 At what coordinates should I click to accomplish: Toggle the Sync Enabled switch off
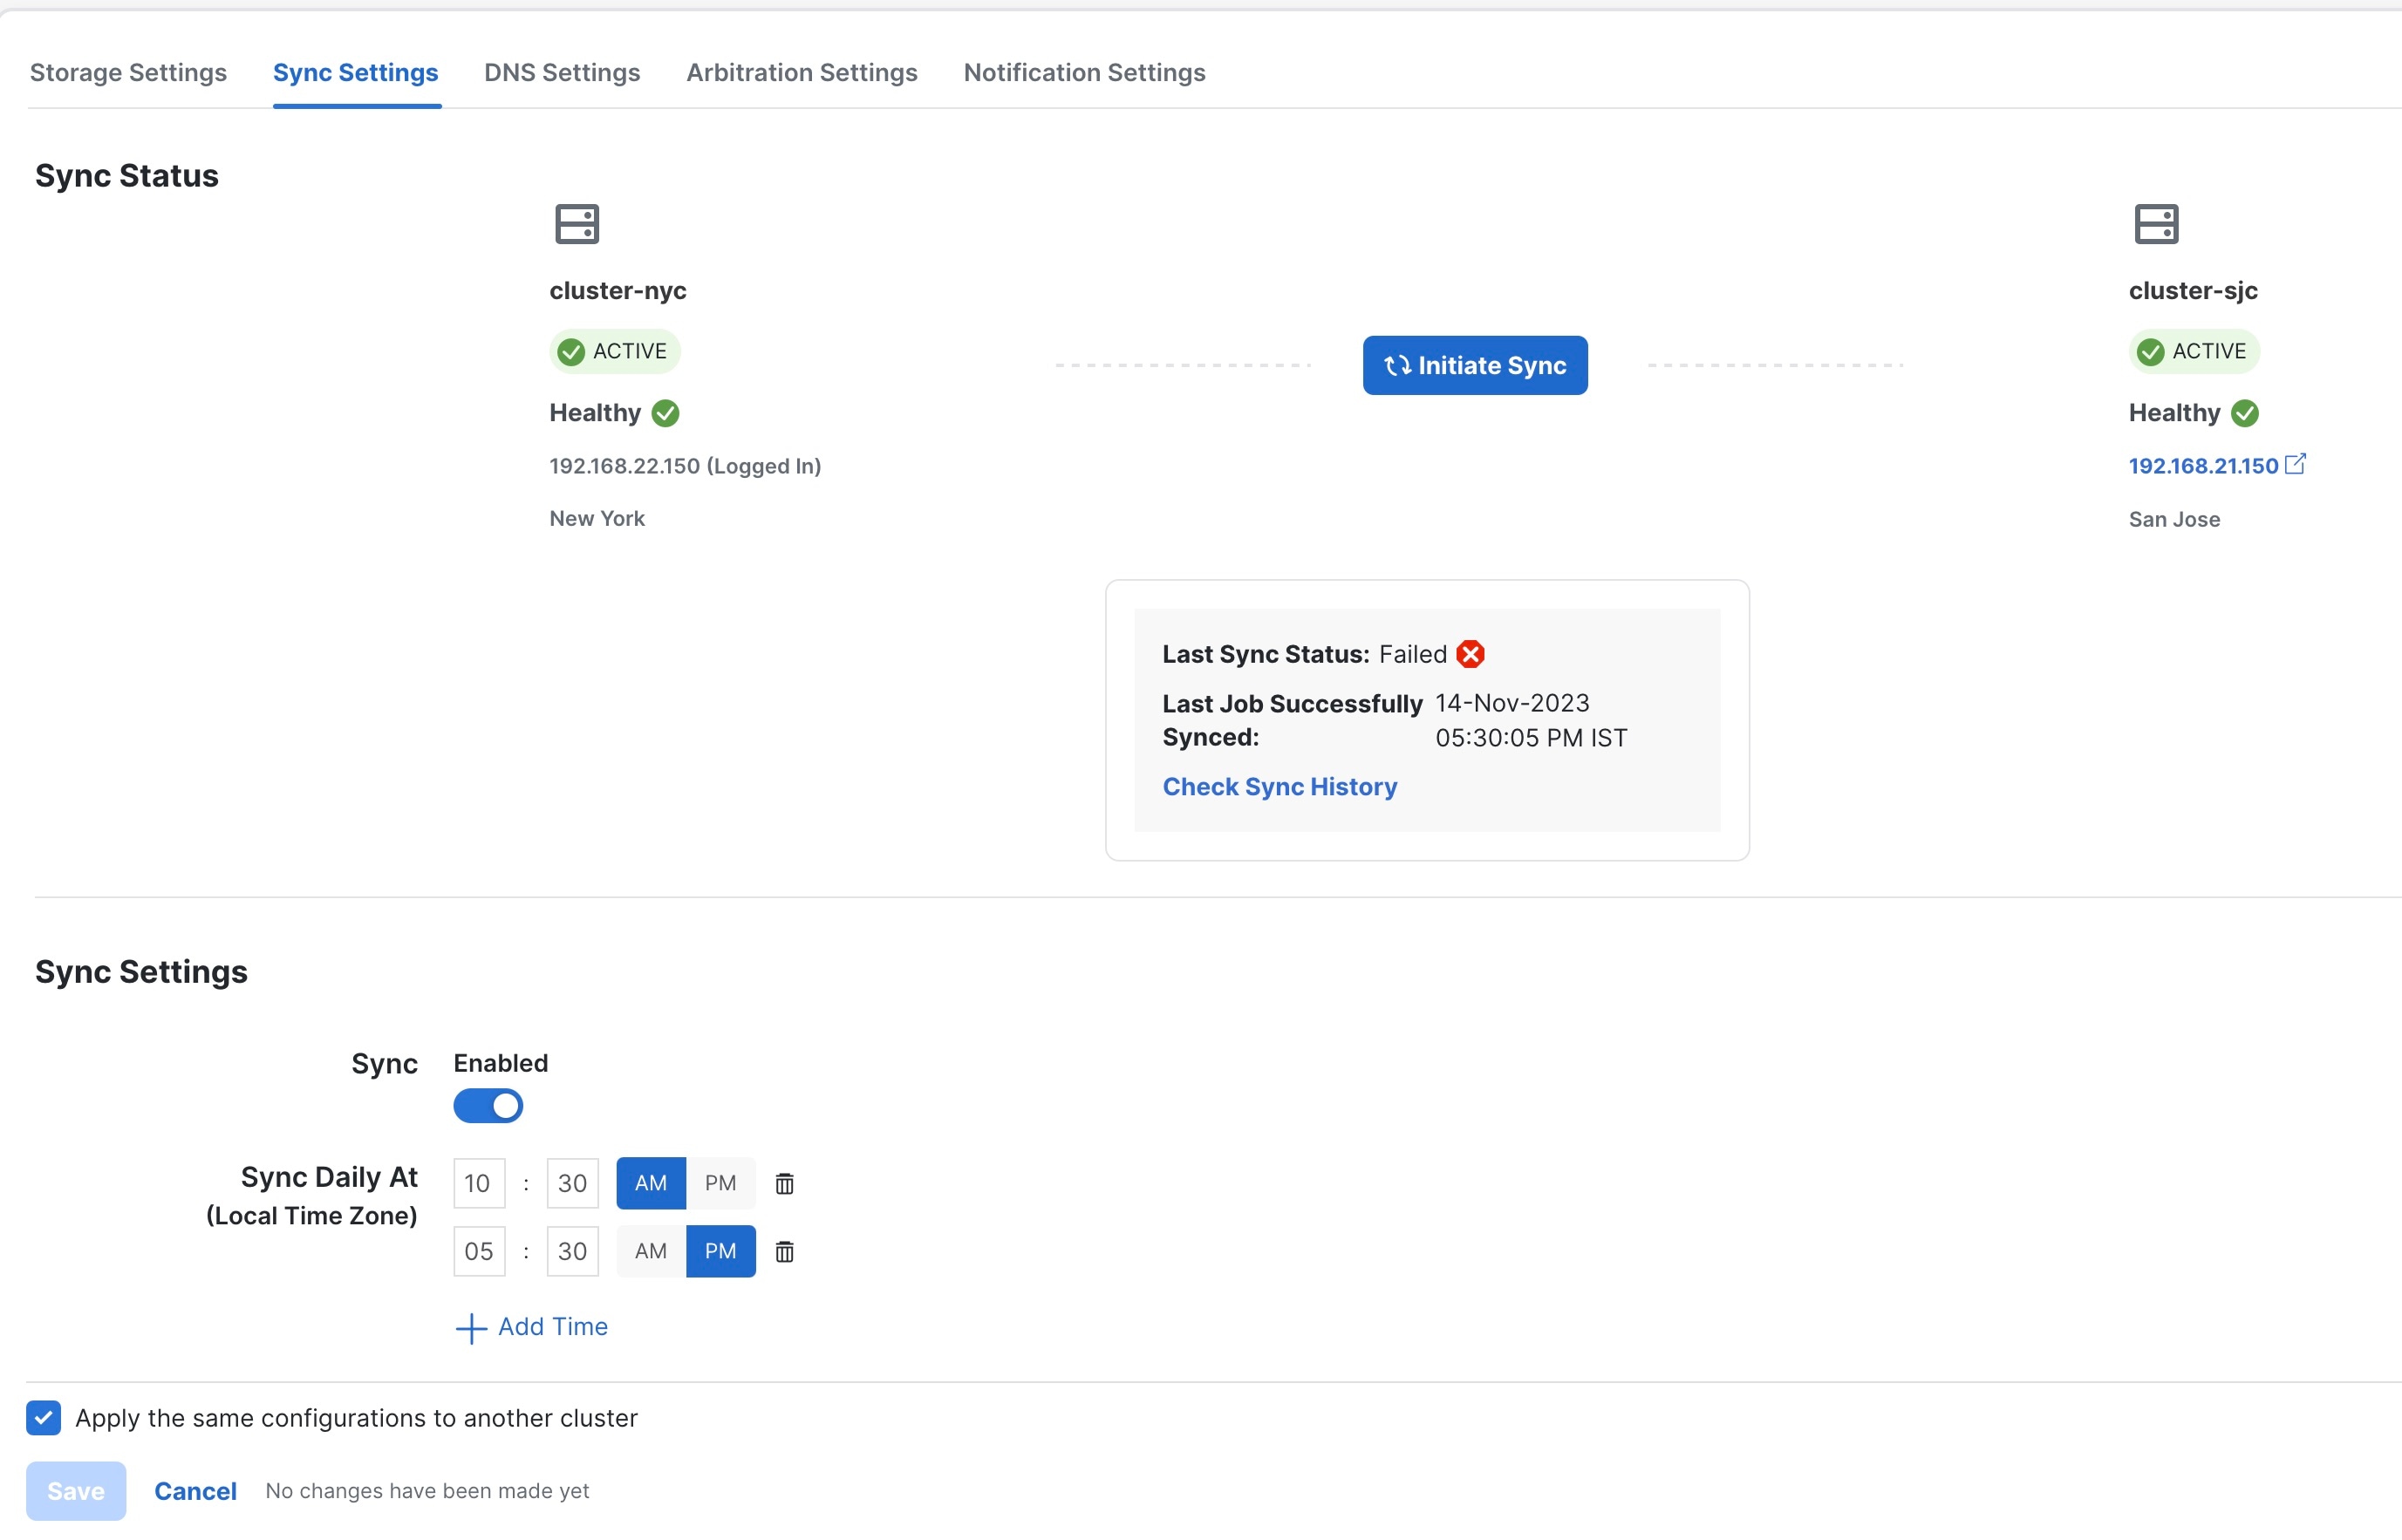tap(488, 1106)
